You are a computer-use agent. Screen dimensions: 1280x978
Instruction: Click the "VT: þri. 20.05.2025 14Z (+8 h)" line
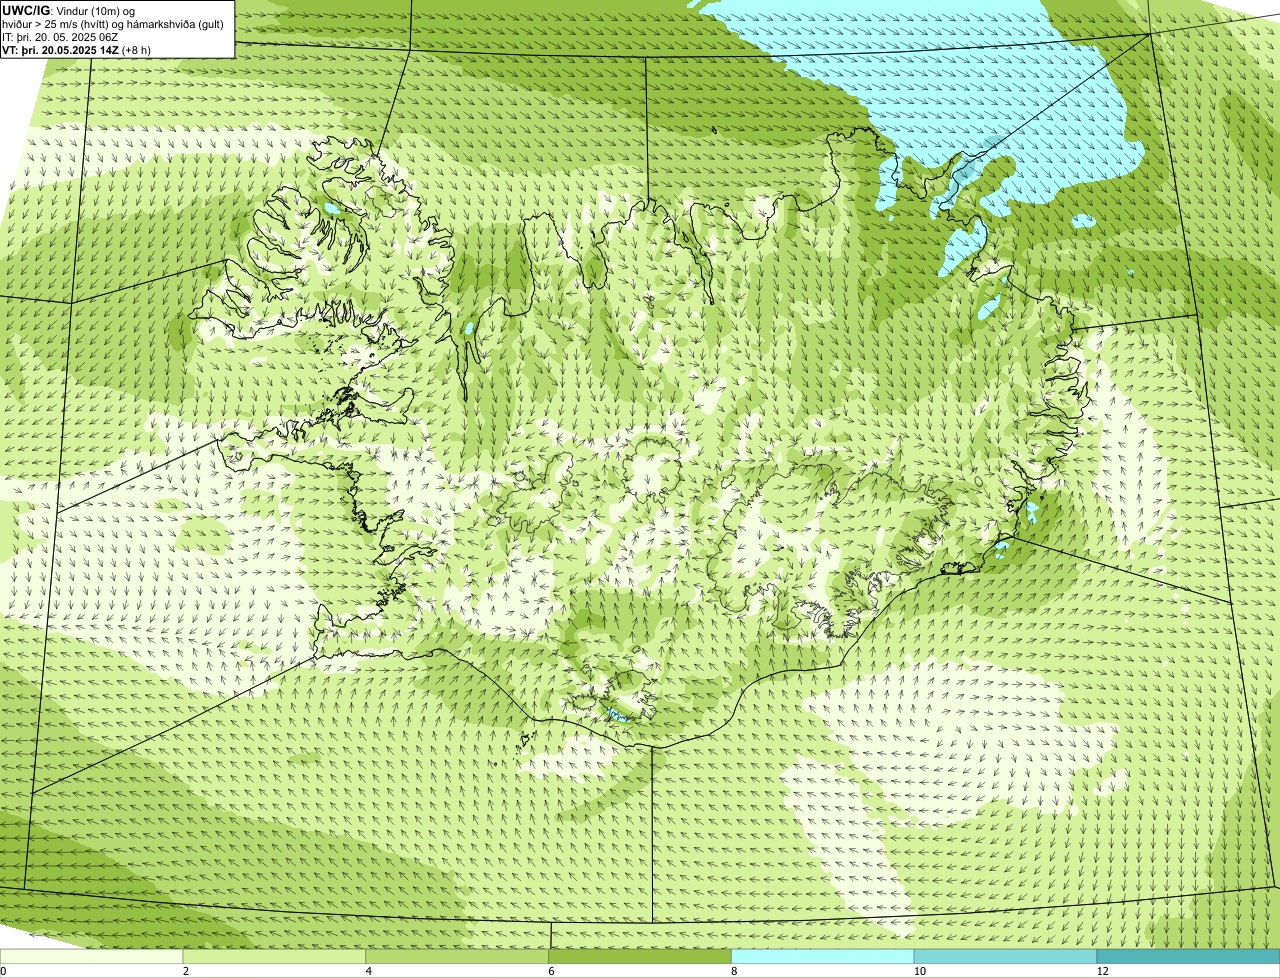tap(77, 49)
